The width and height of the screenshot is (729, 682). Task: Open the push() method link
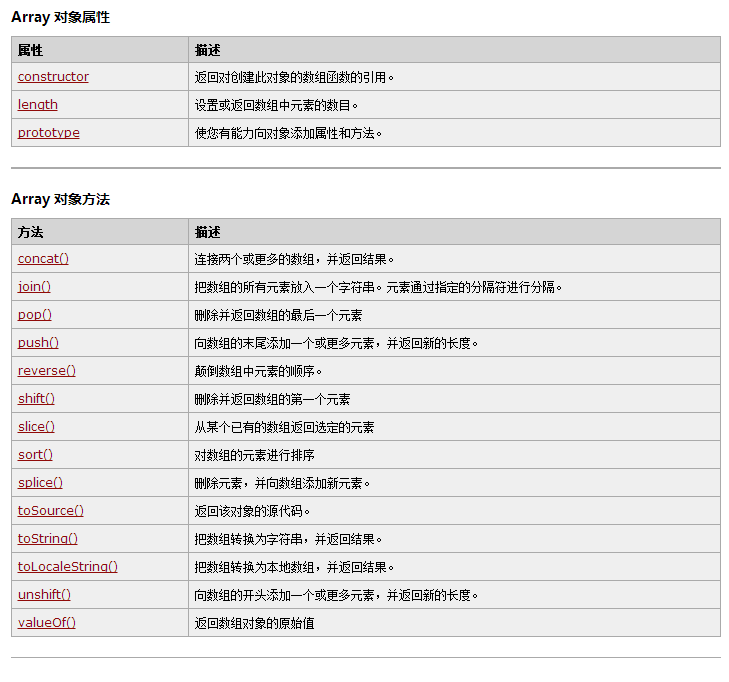(38, 343)
